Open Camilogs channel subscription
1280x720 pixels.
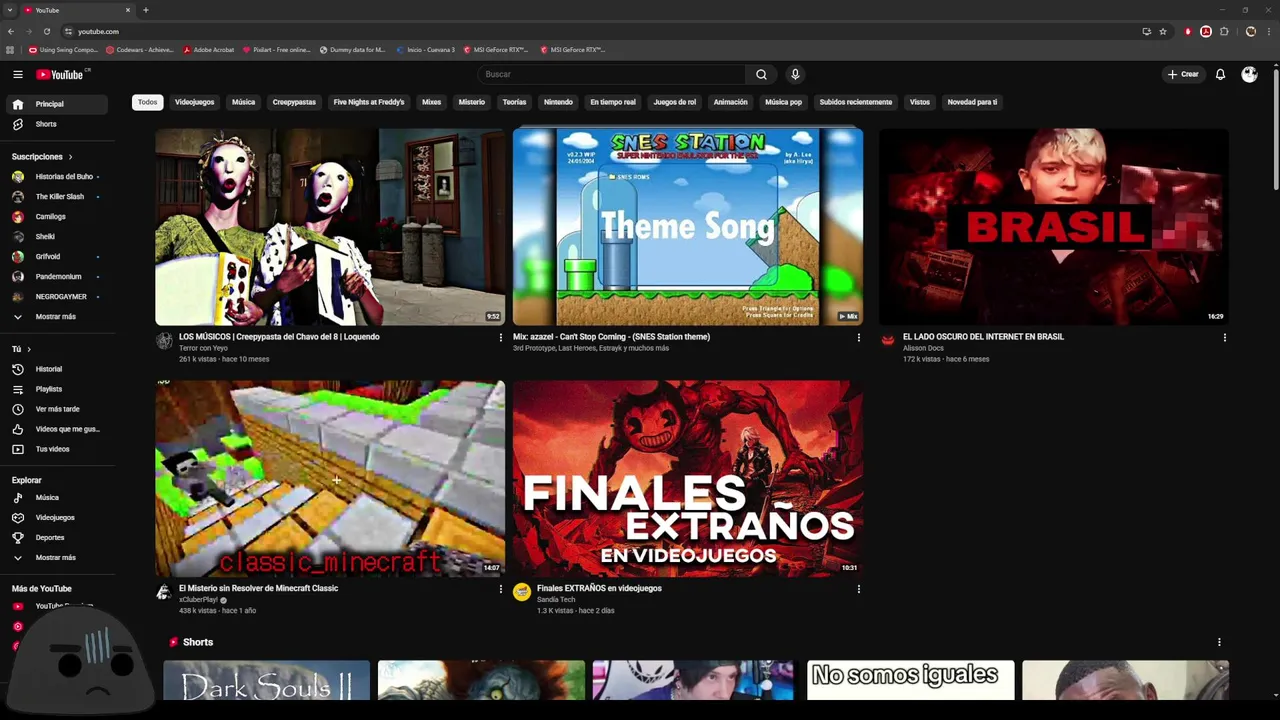(x=57, y=216)
